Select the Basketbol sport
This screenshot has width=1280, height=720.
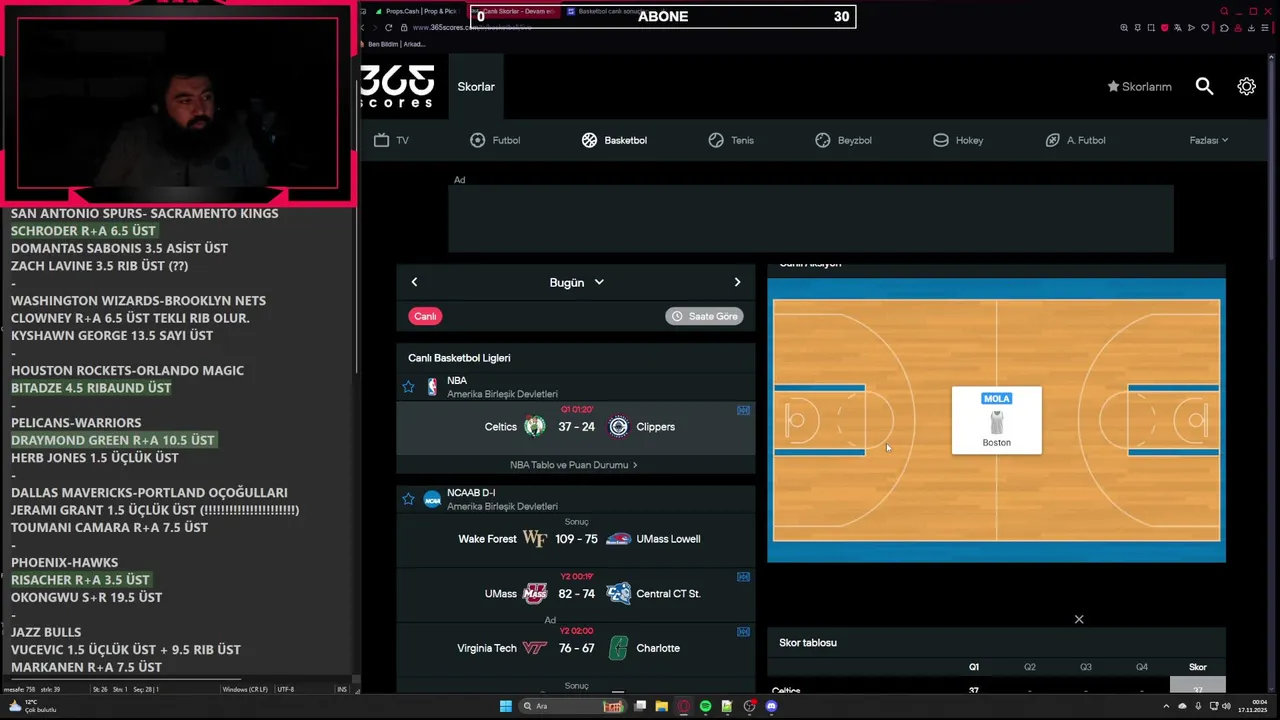(614, 140)
